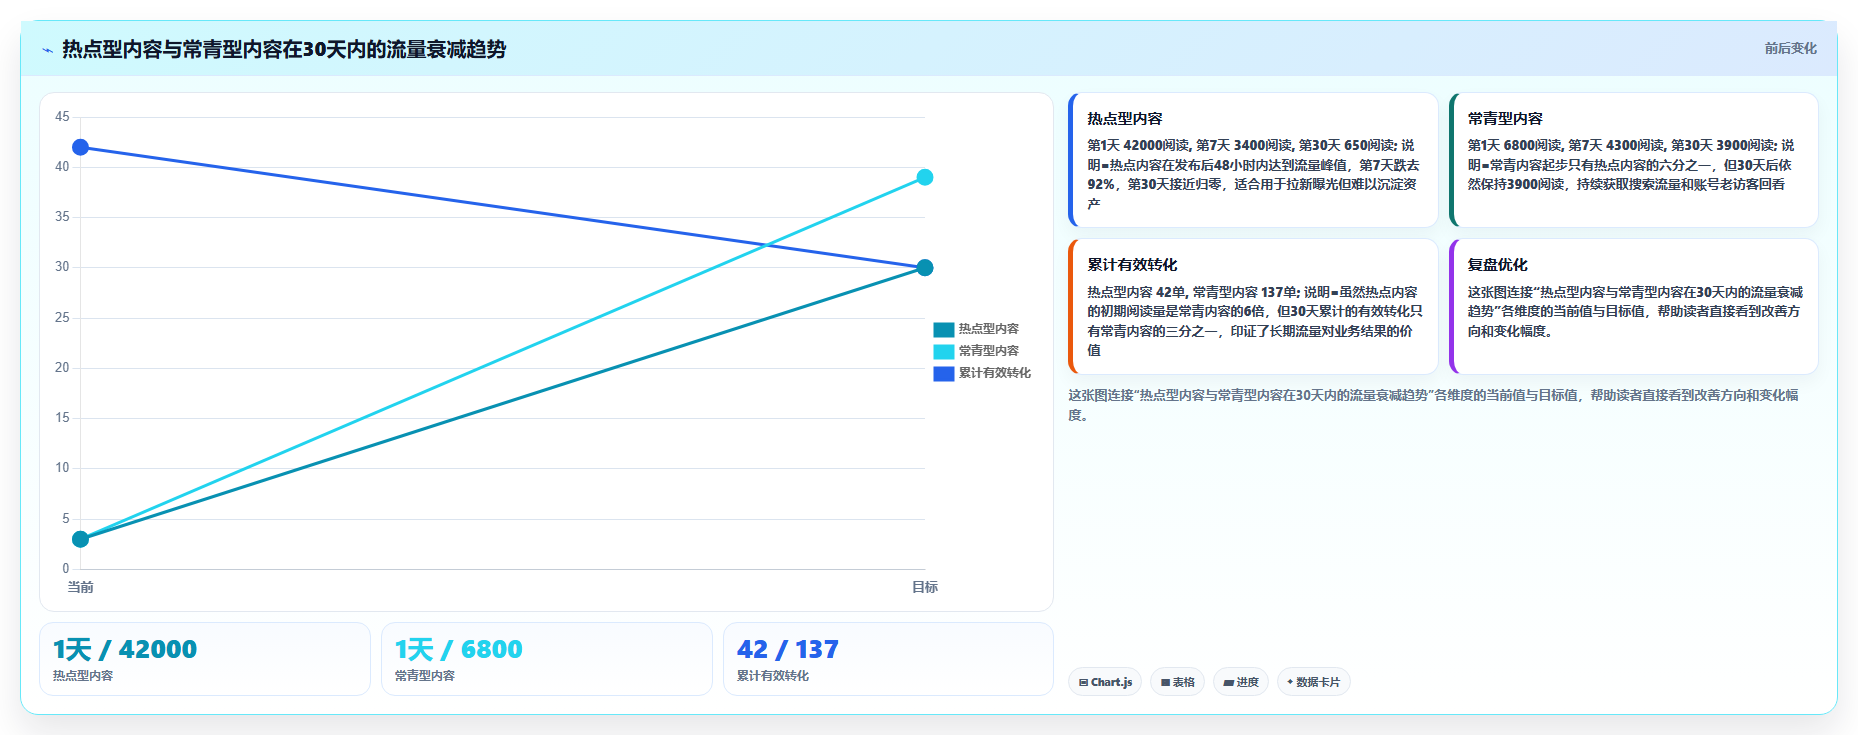
Task: Select the 42 / 137 stat card
Action: (888, 659)
